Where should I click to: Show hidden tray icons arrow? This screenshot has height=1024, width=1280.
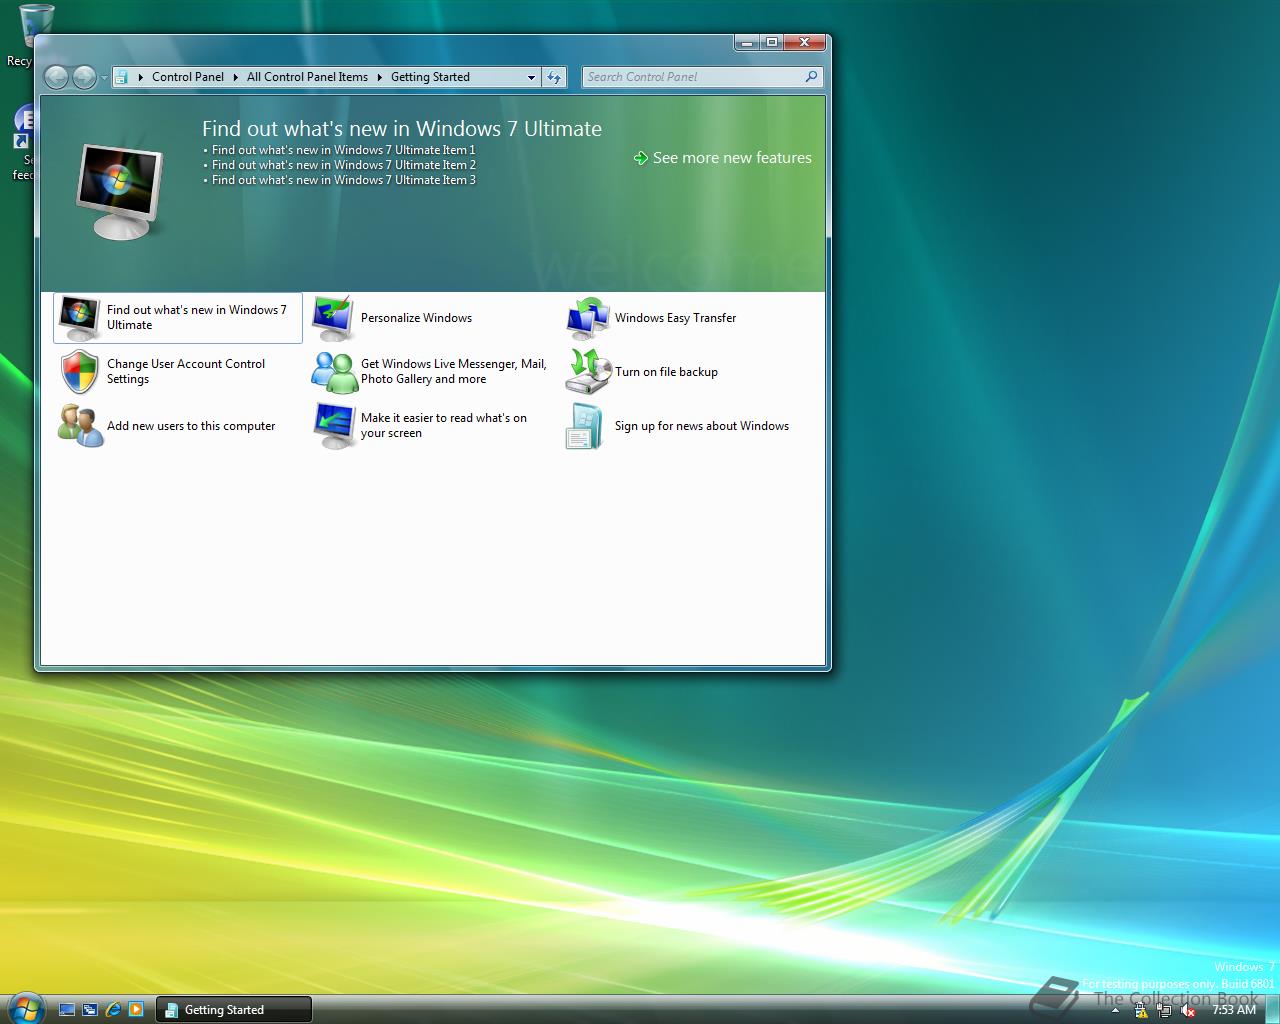(x=1116, y=1010)
